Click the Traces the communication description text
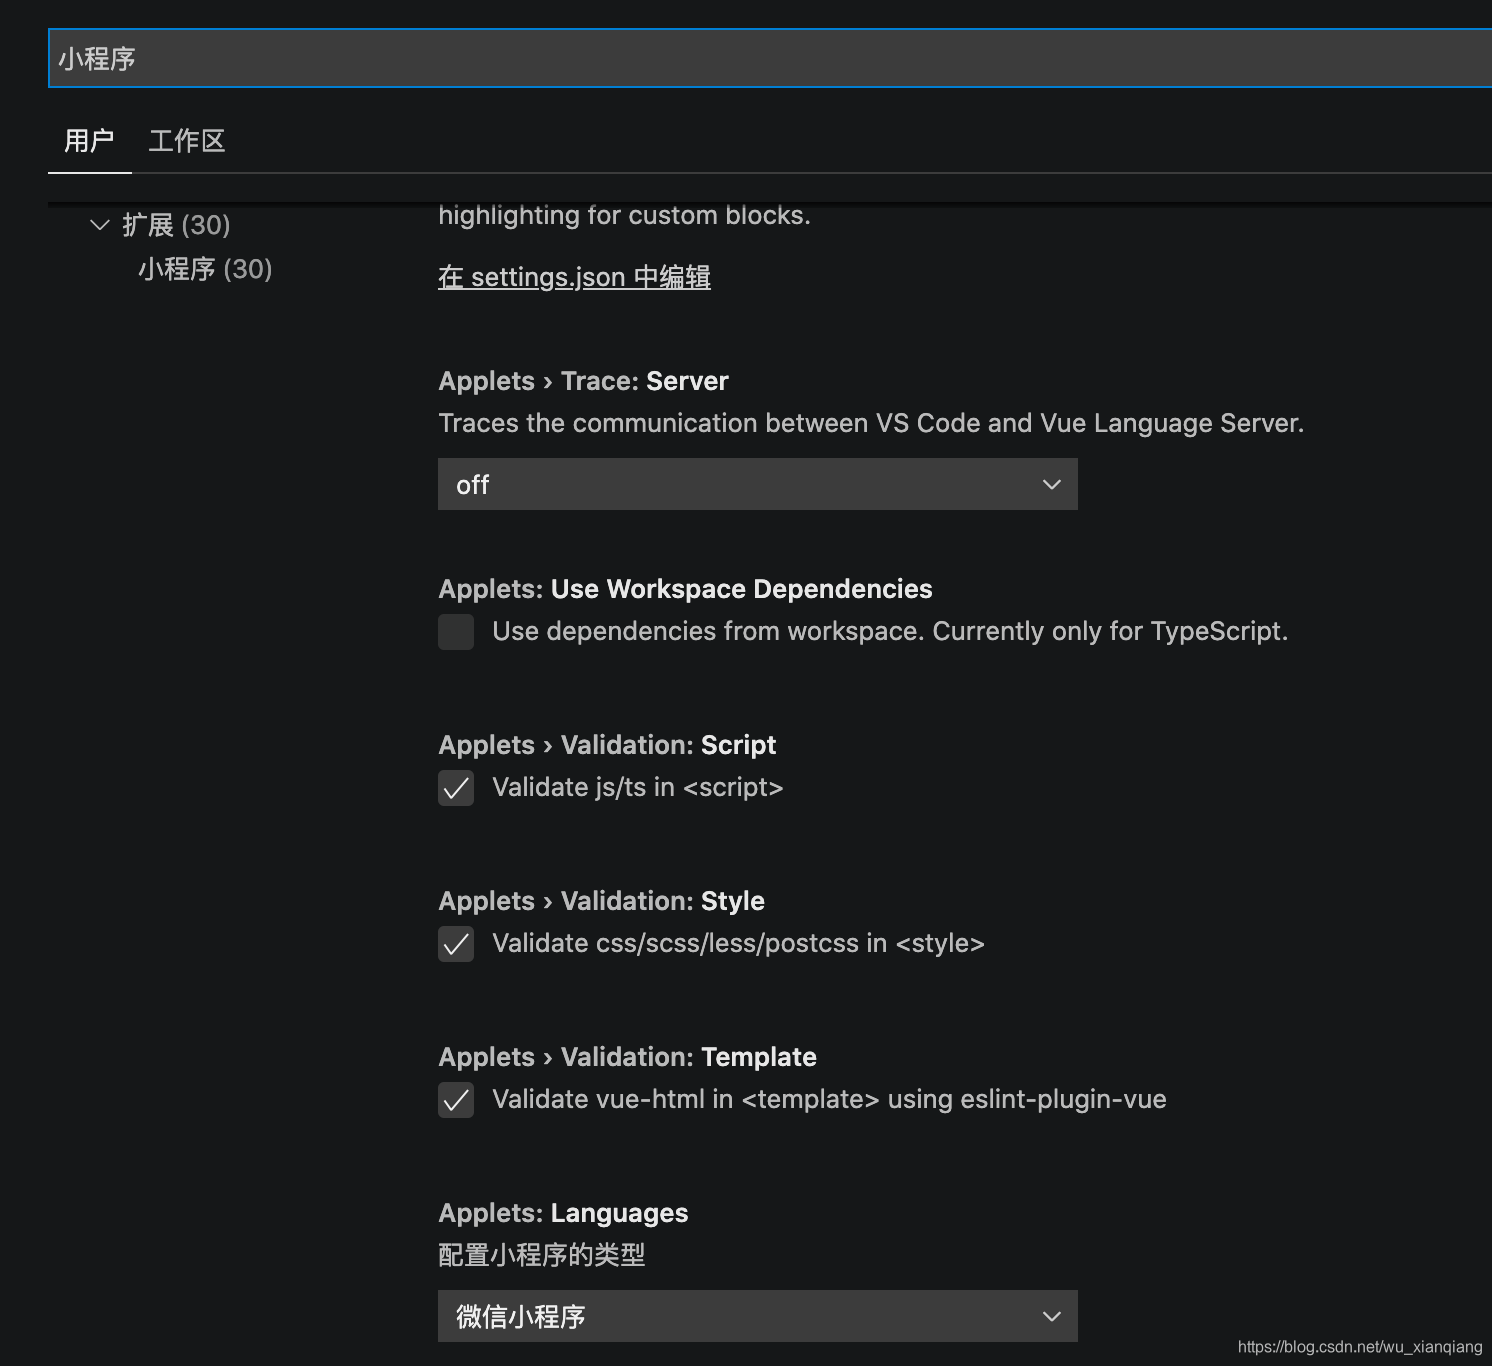 (x=871, y=423)
